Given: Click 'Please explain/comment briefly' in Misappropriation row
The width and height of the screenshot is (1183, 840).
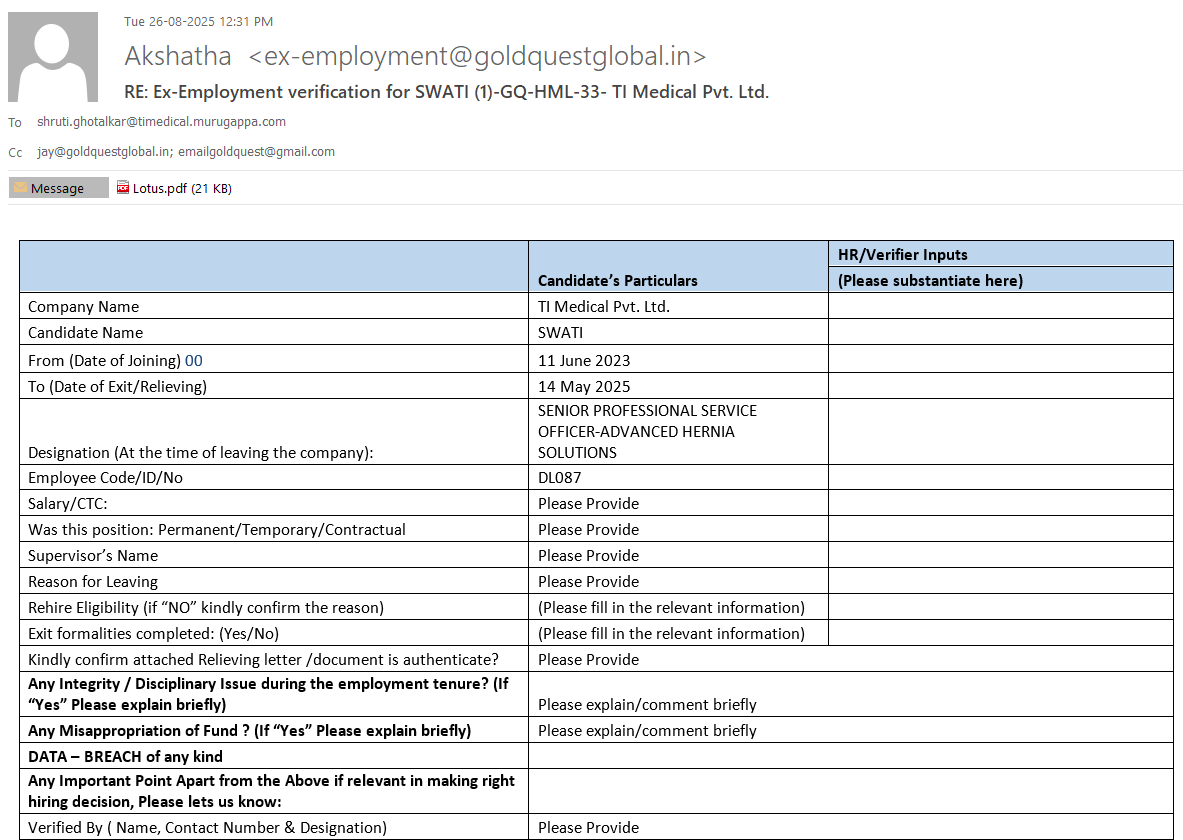Looking at the screenshot, I should tap(647, 731).
